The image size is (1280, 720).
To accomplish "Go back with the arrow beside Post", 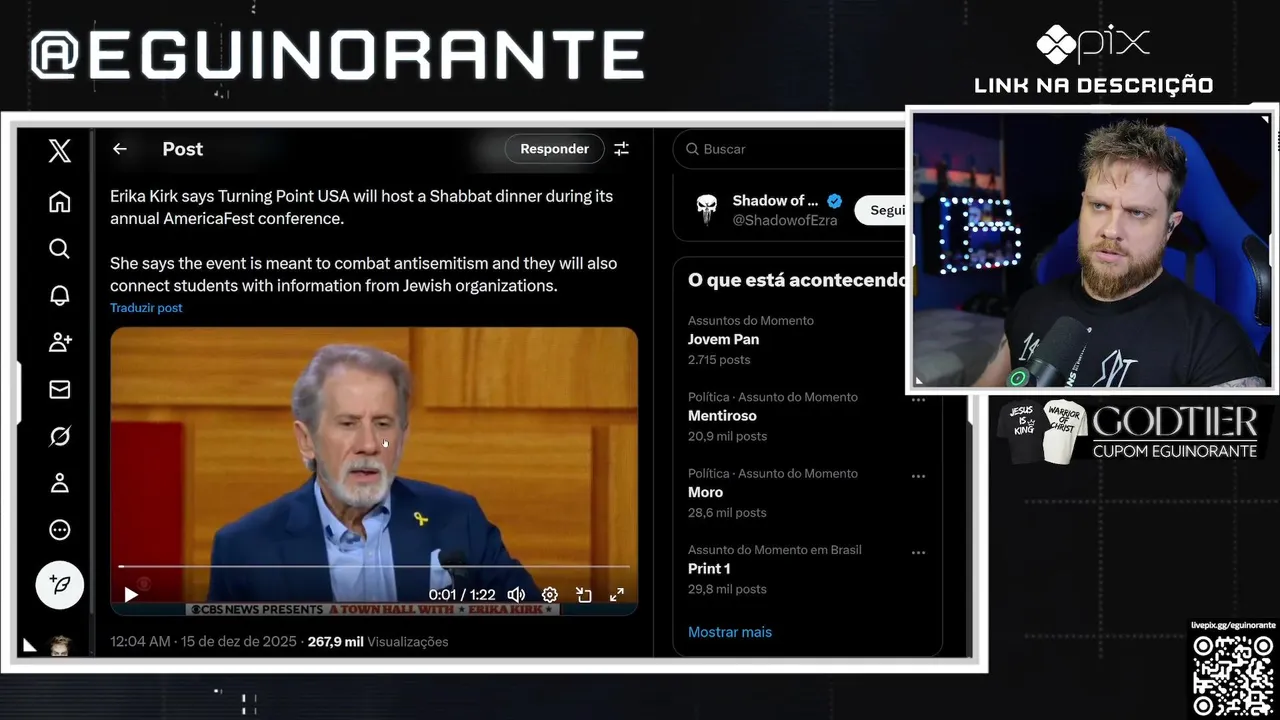I will click(120, 149).
